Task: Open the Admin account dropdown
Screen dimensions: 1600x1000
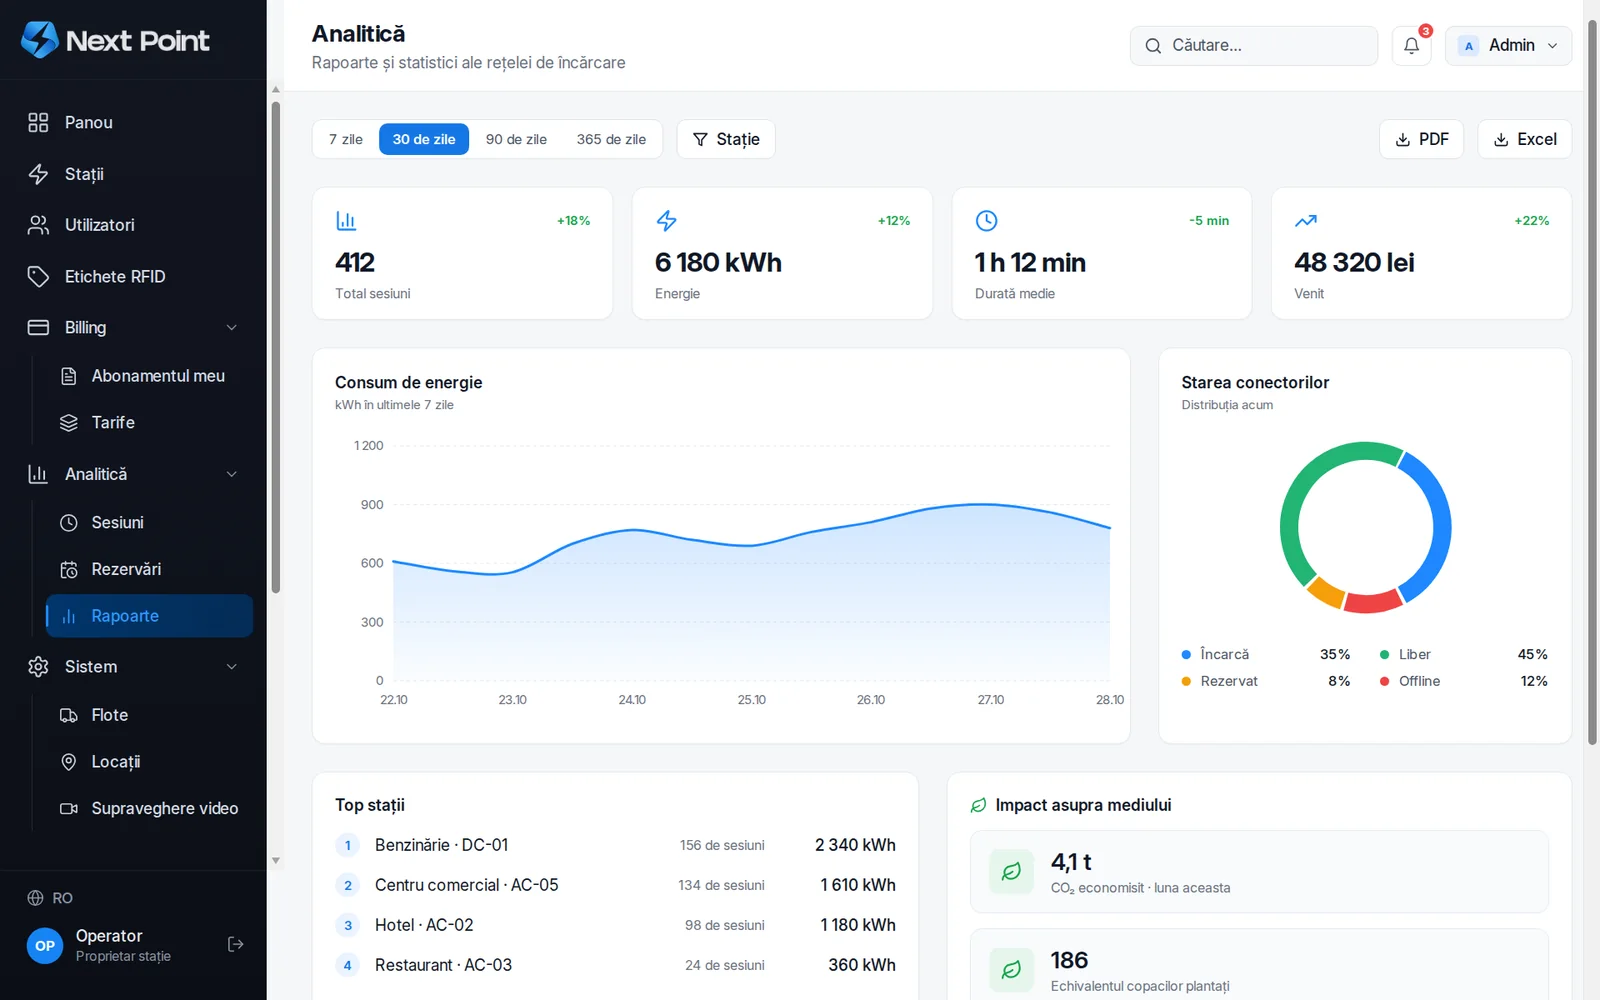Action: pos(1508,45)
